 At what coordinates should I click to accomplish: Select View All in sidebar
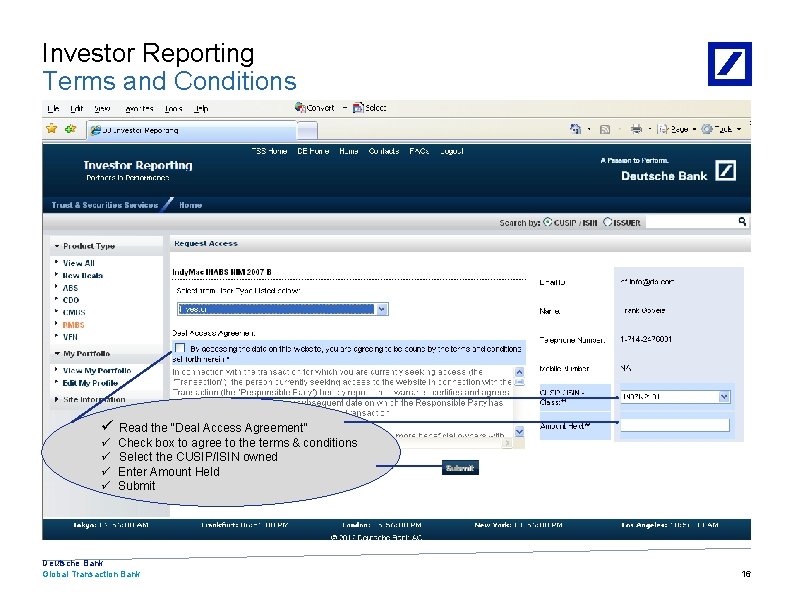point(78,263)
